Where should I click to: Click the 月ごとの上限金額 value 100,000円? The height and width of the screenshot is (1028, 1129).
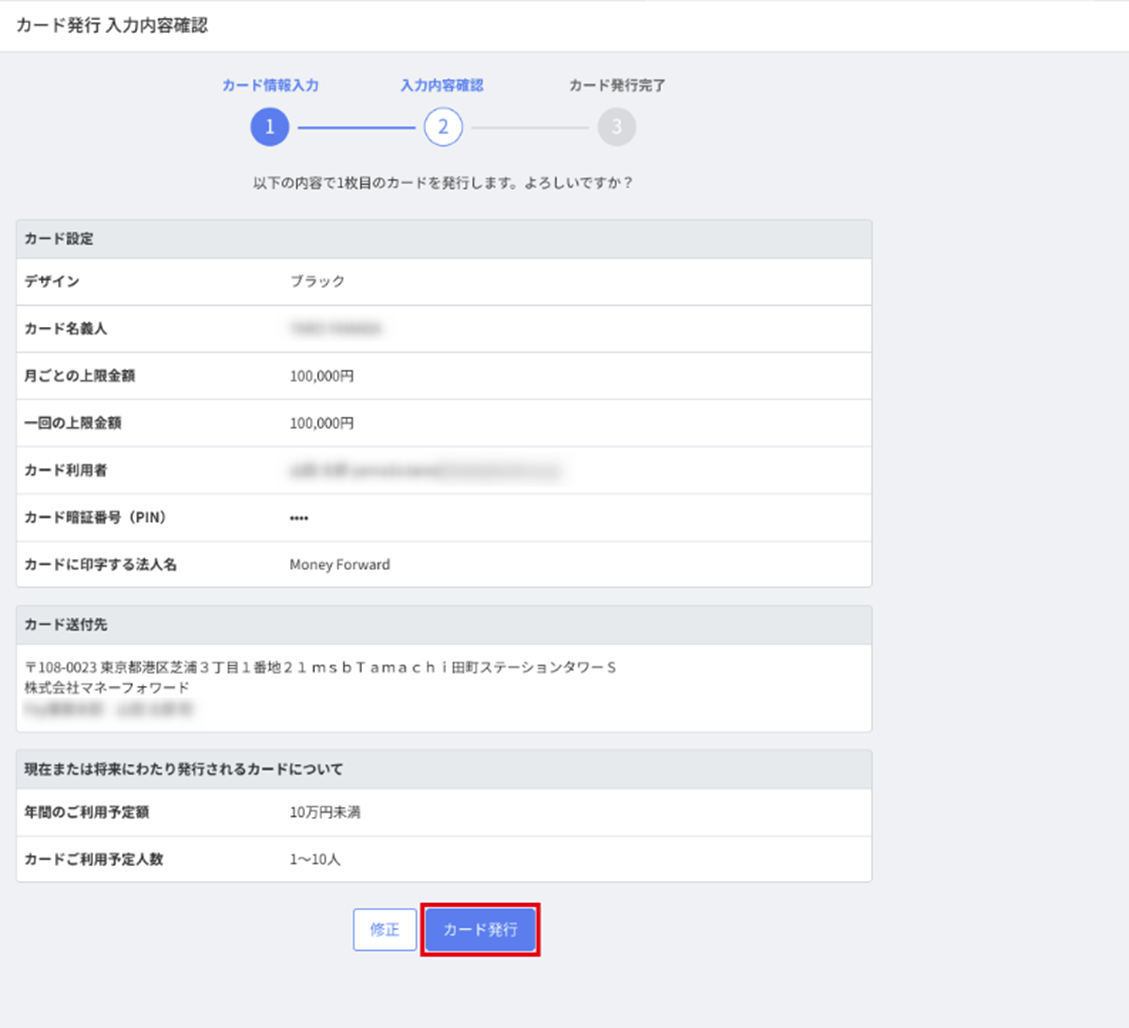[x=321, y=376]
